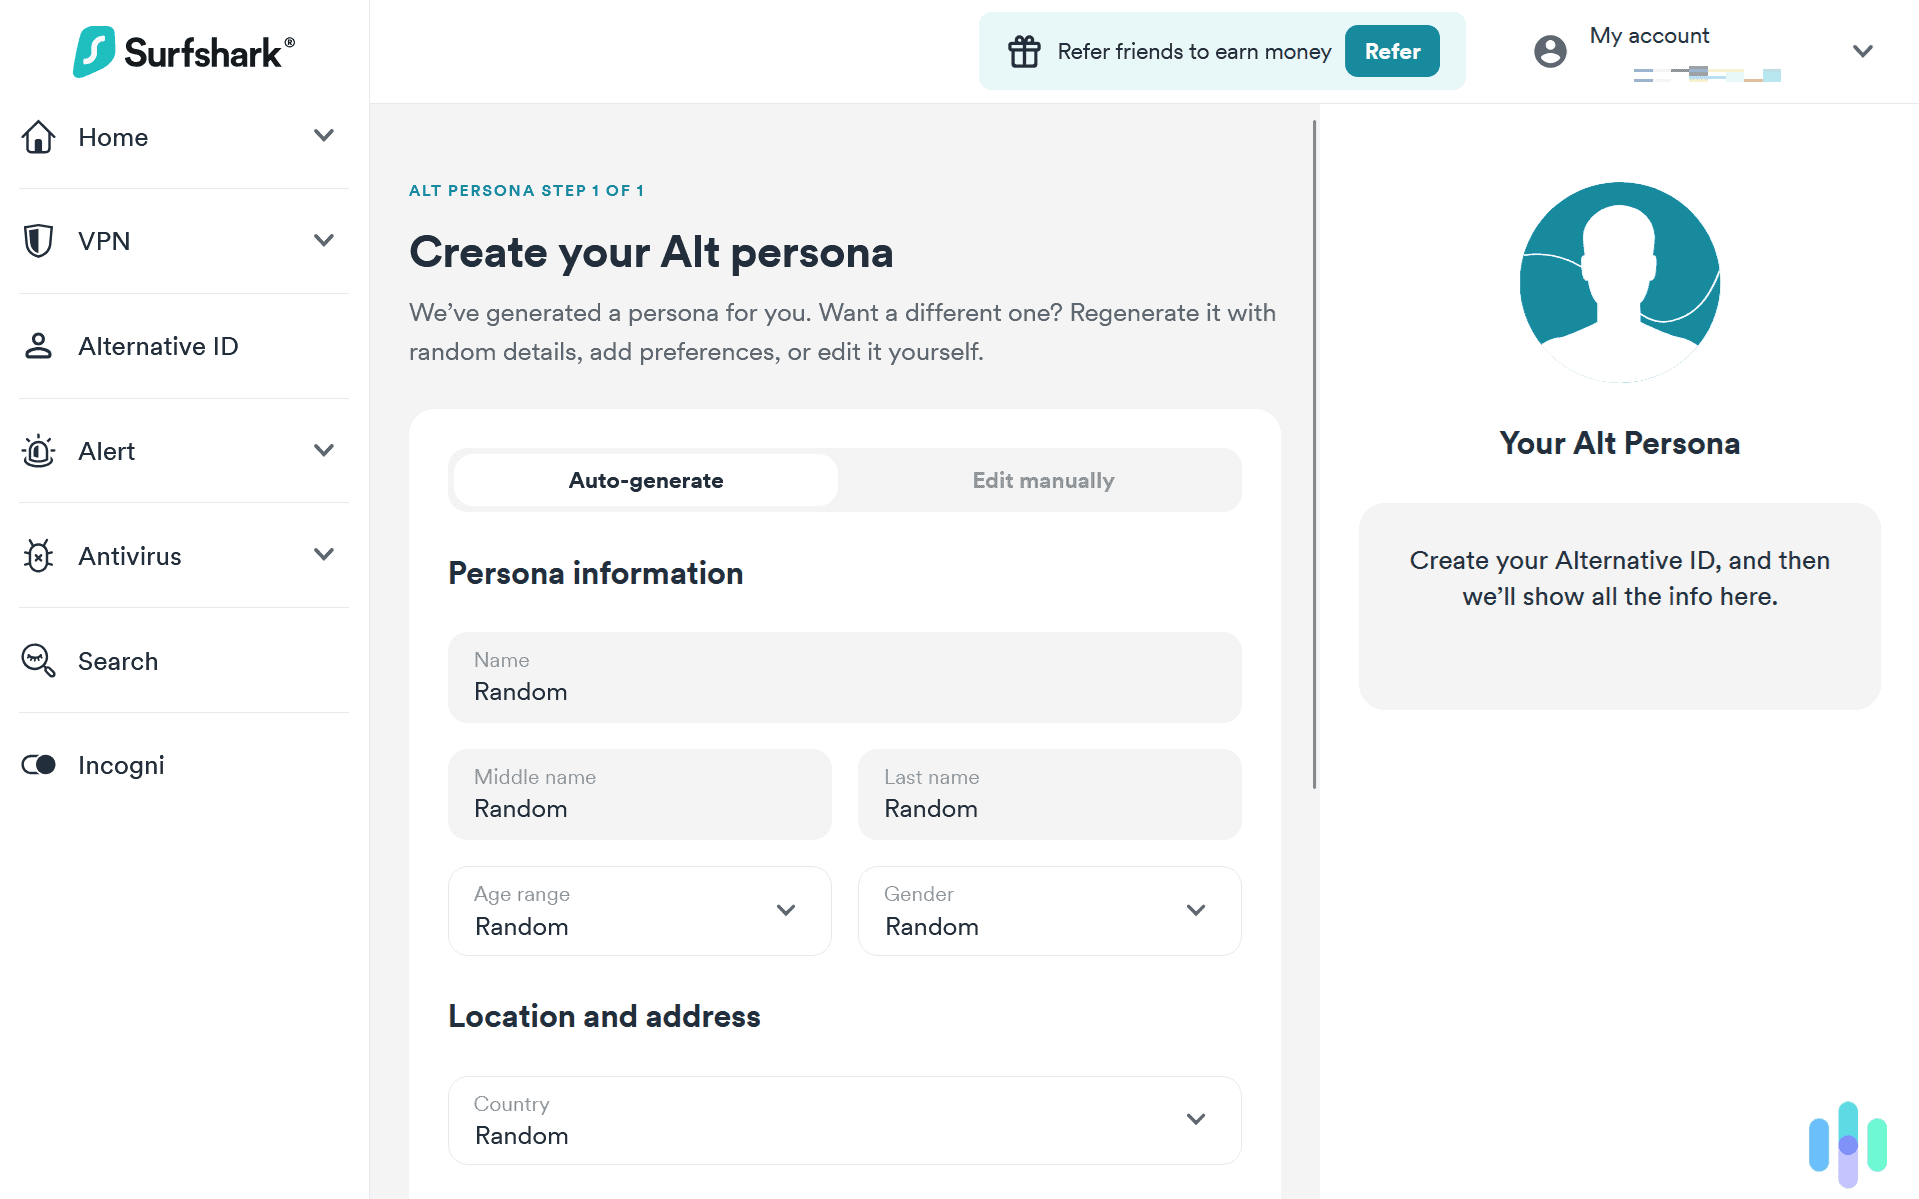Screen dimensions: 1919x1199
Task: Click the Surfshark logo
Action: [182, 51]
